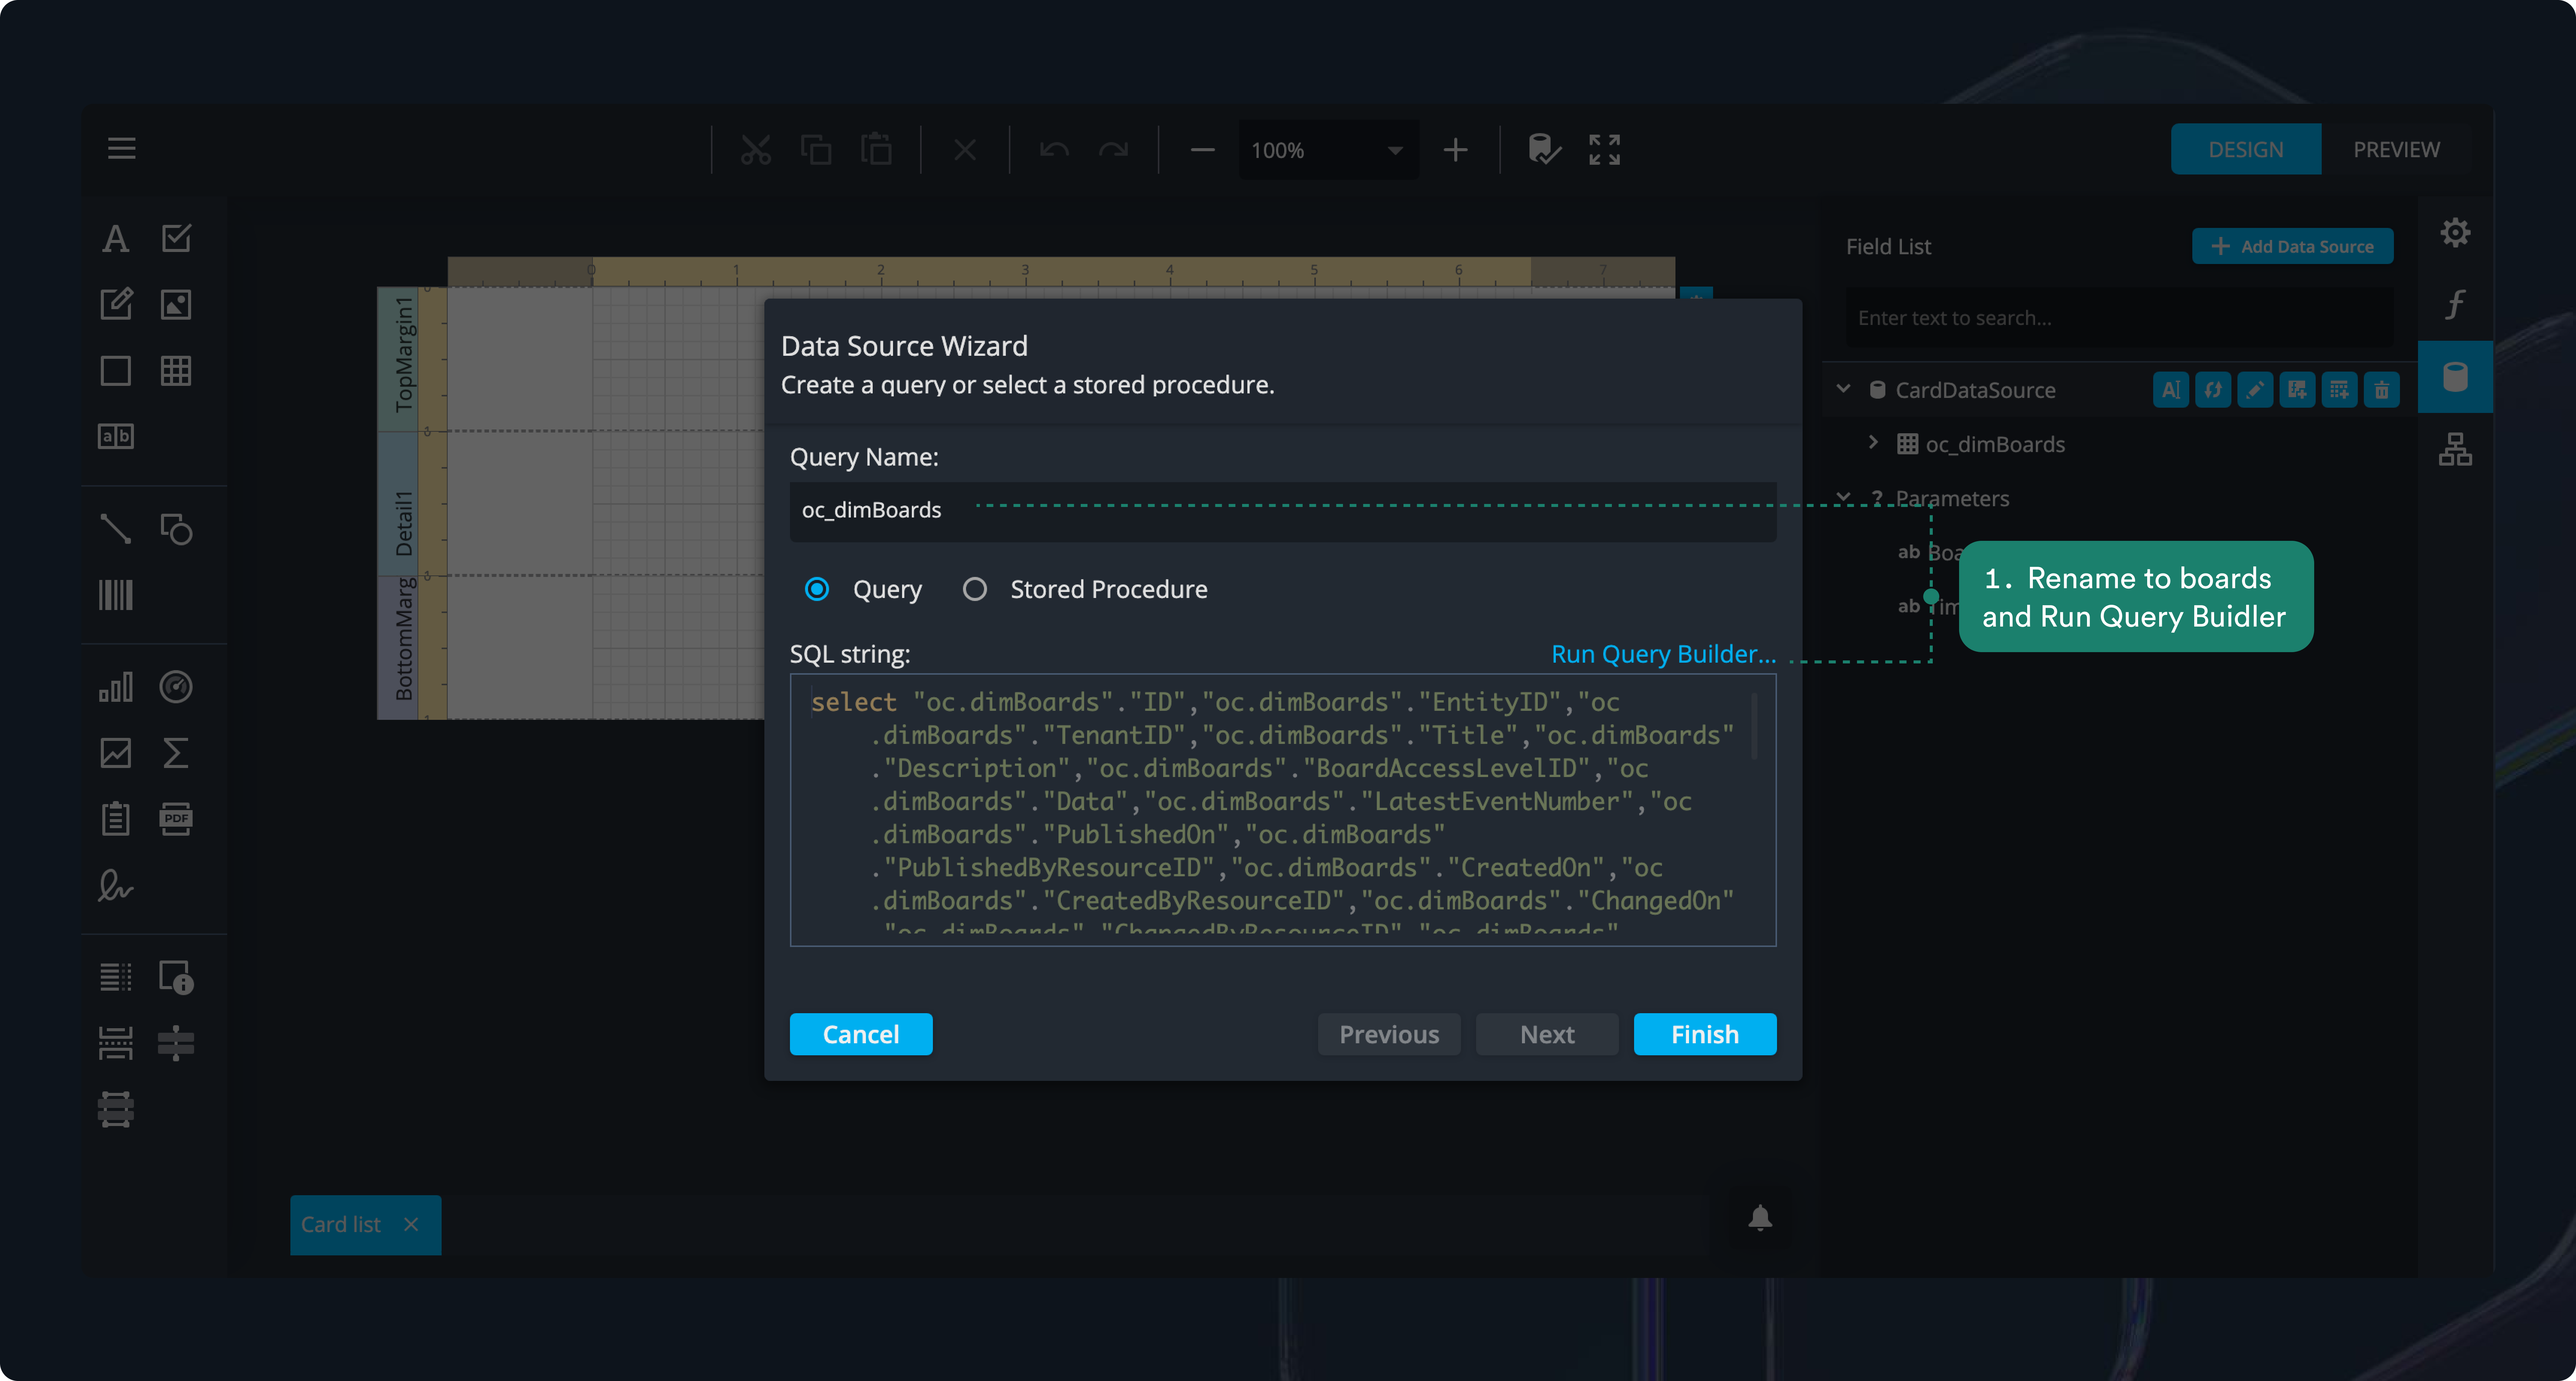This screenshot has width=2576, height=1381.
Task: Open the Report Explorer hierarchy panel
Action: [x=2455, y=449]
